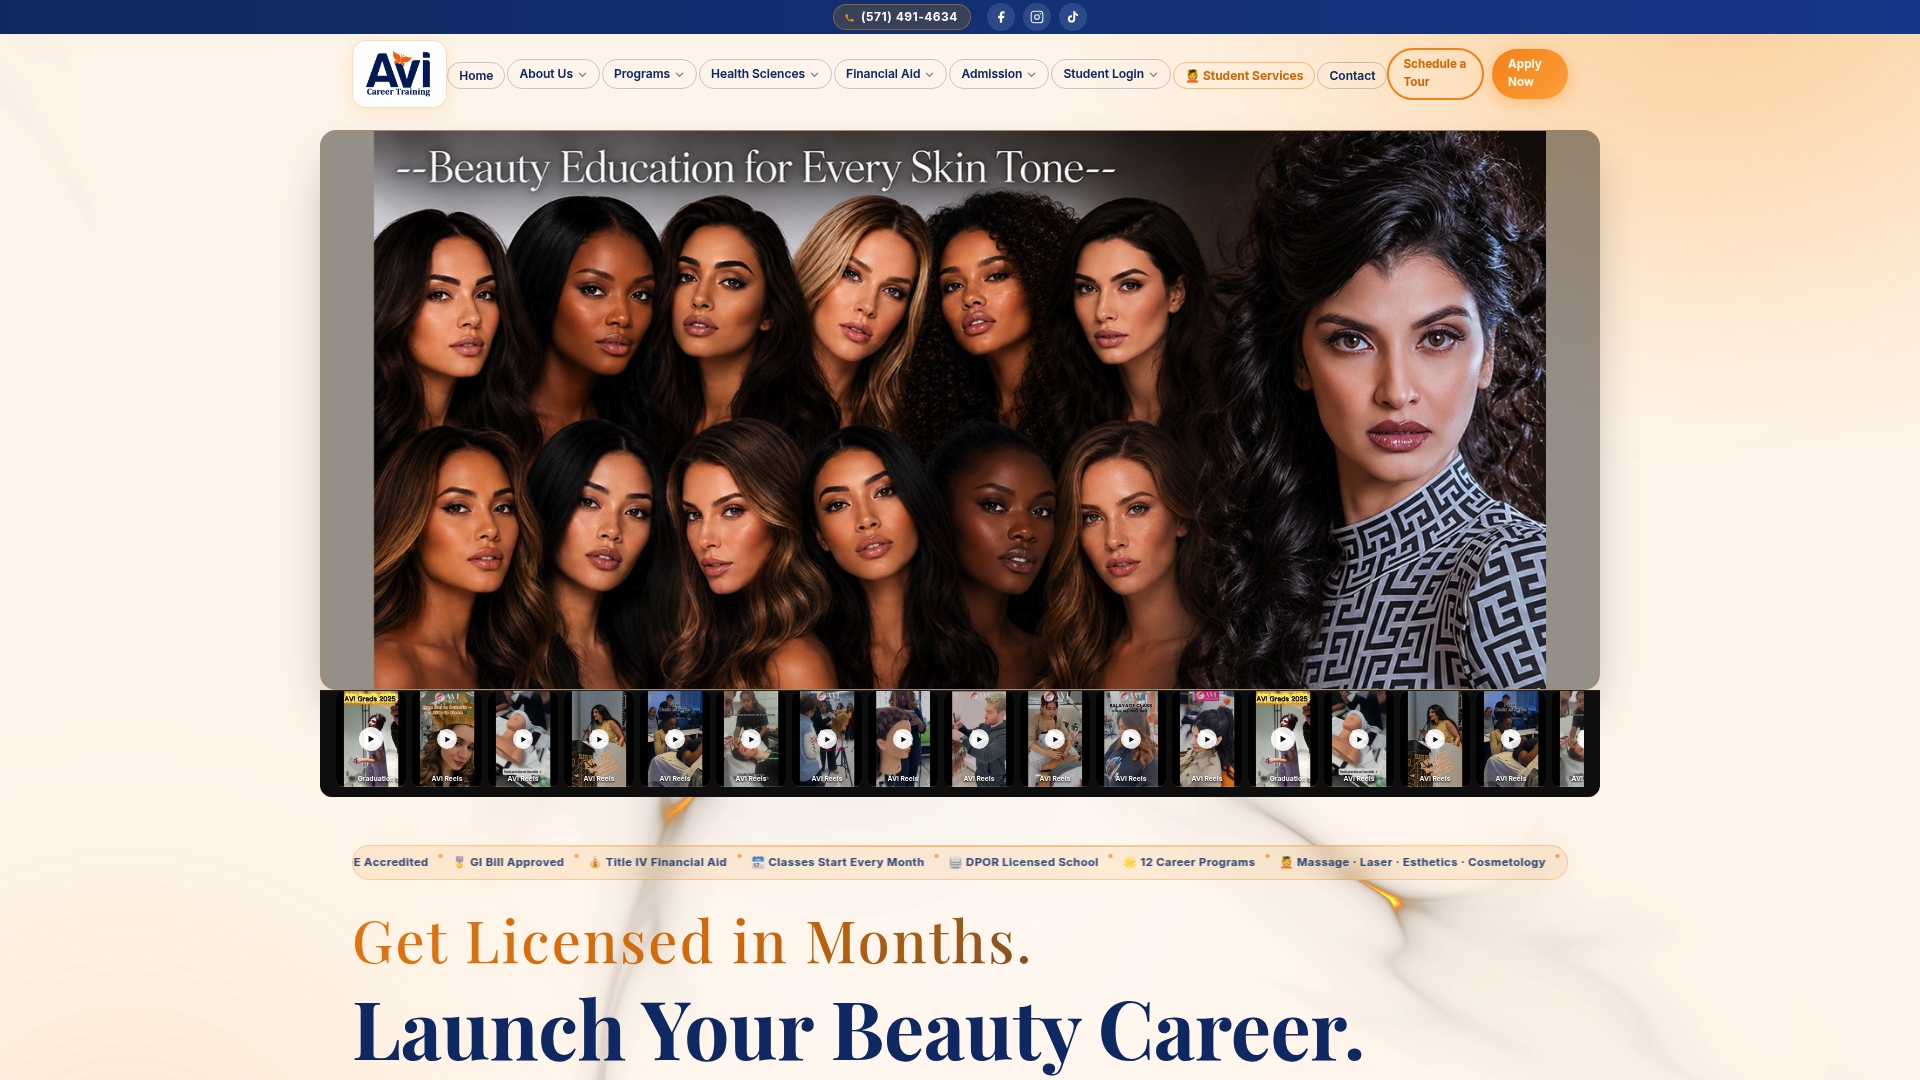Open the Facebook social icon
Image resolution: width=1920 pixels, height=1080 pixels.
point(1001,17)
